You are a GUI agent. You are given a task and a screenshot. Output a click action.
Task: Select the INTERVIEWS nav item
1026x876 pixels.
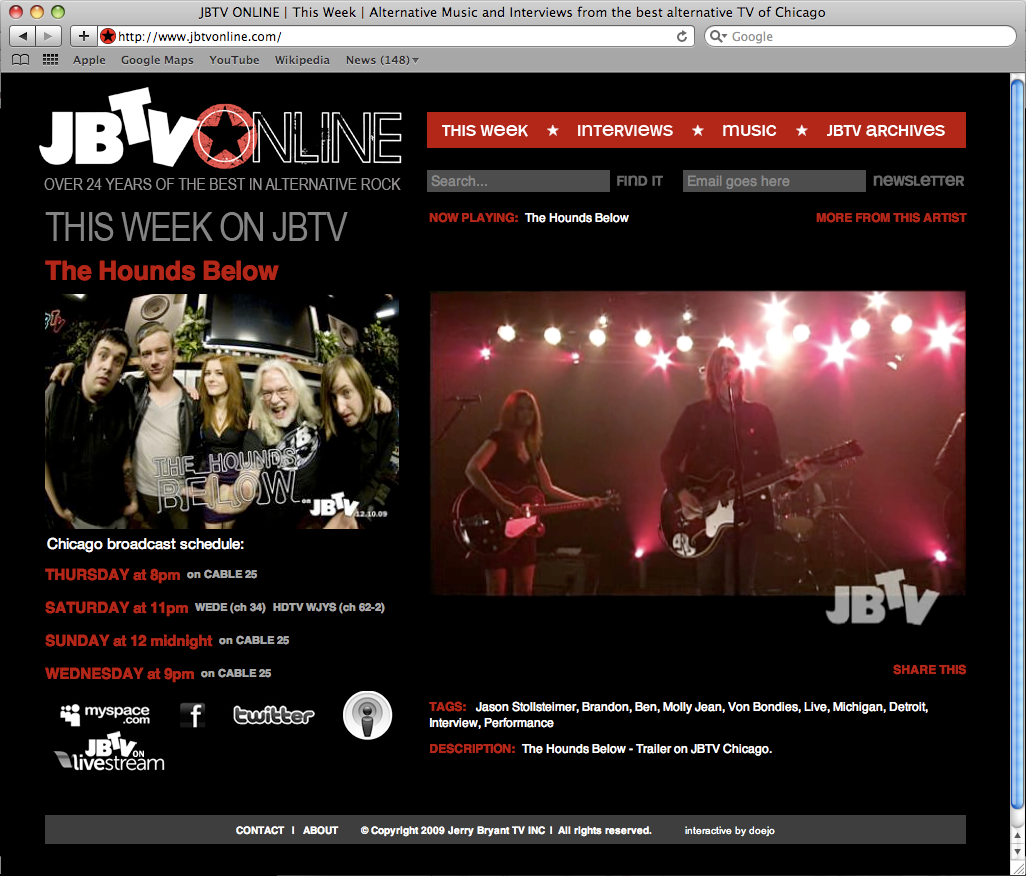click(x=624, y=130)
